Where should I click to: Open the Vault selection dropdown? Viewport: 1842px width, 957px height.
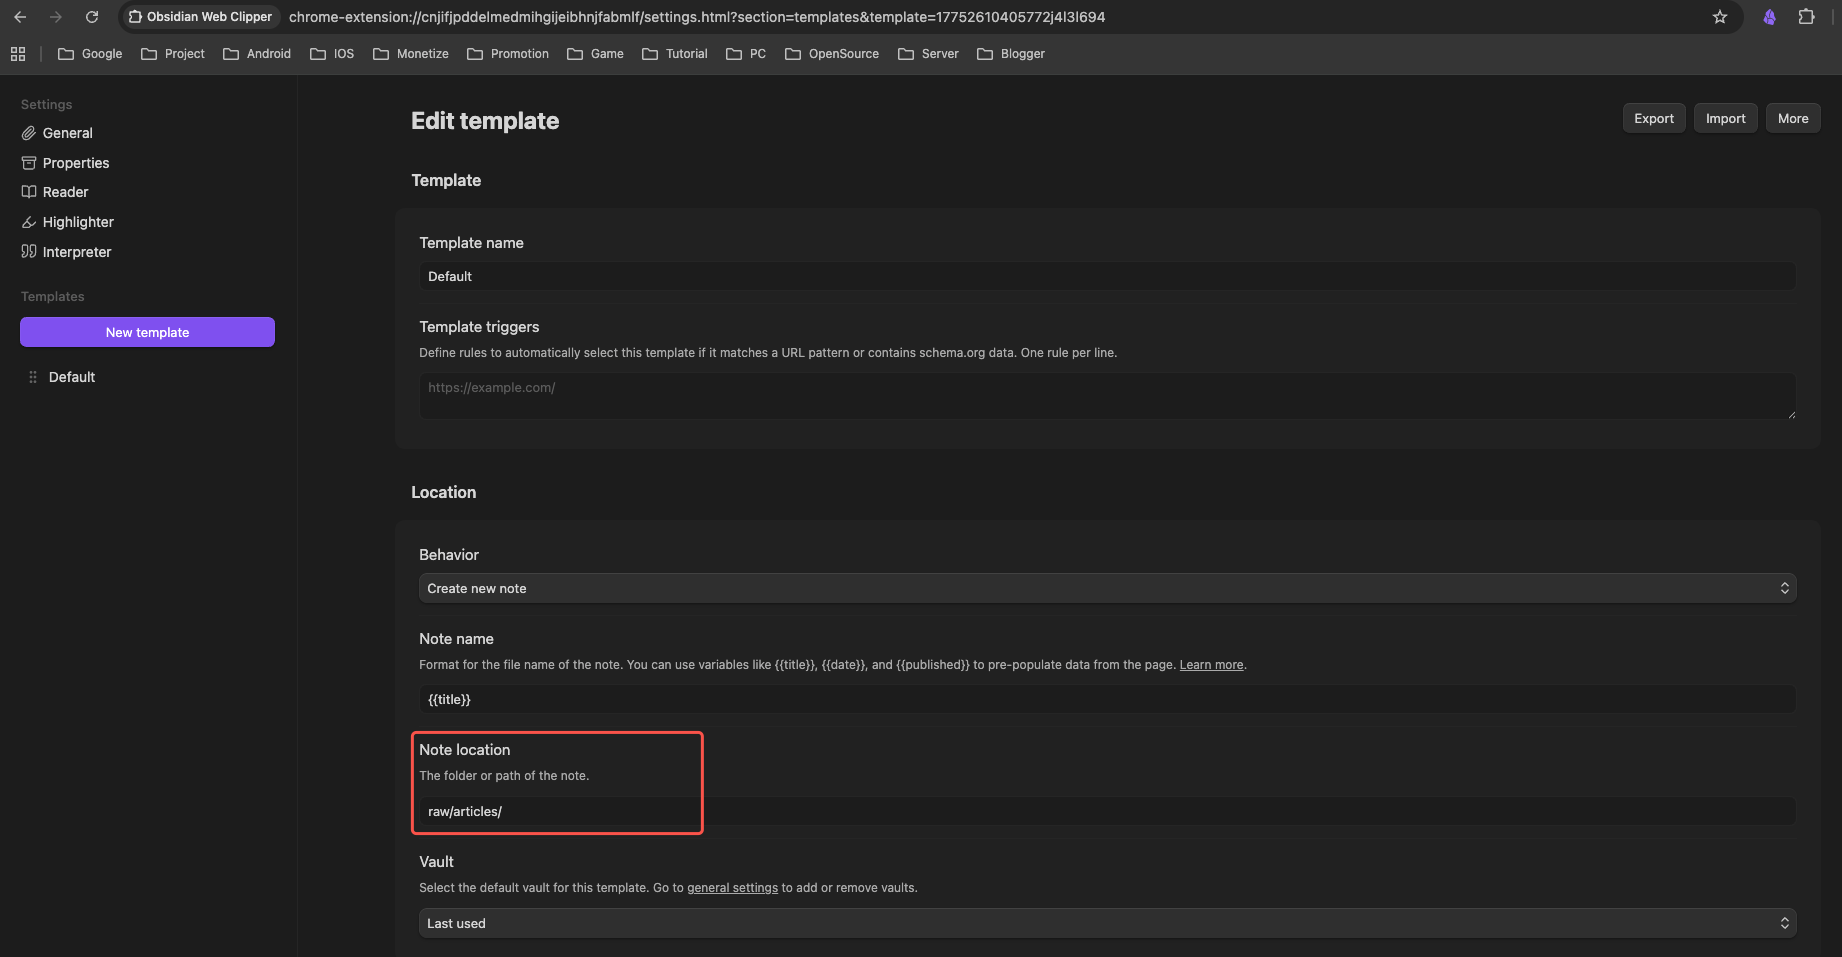(1107, 923)
